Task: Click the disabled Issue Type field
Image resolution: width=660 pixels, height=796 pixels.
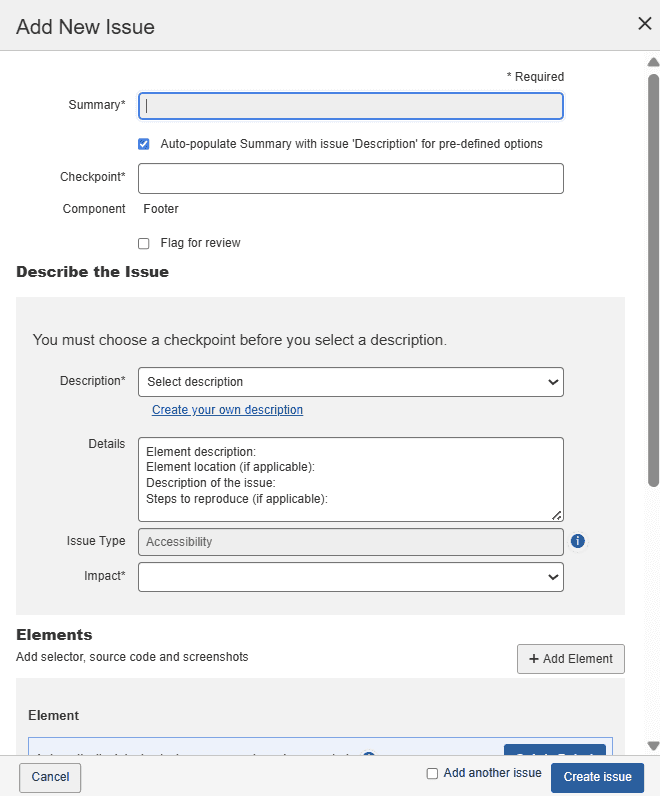Action: pos(350,542)
